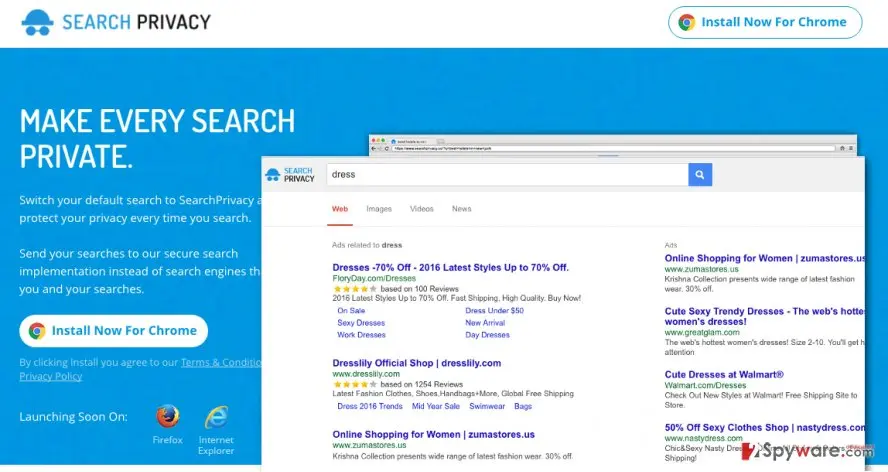Image resolution: width=888 pixels, height=472 pixels.
Task: Open the 'Dress 2016 Trends' sitelink
Action: tap(370, 406)
